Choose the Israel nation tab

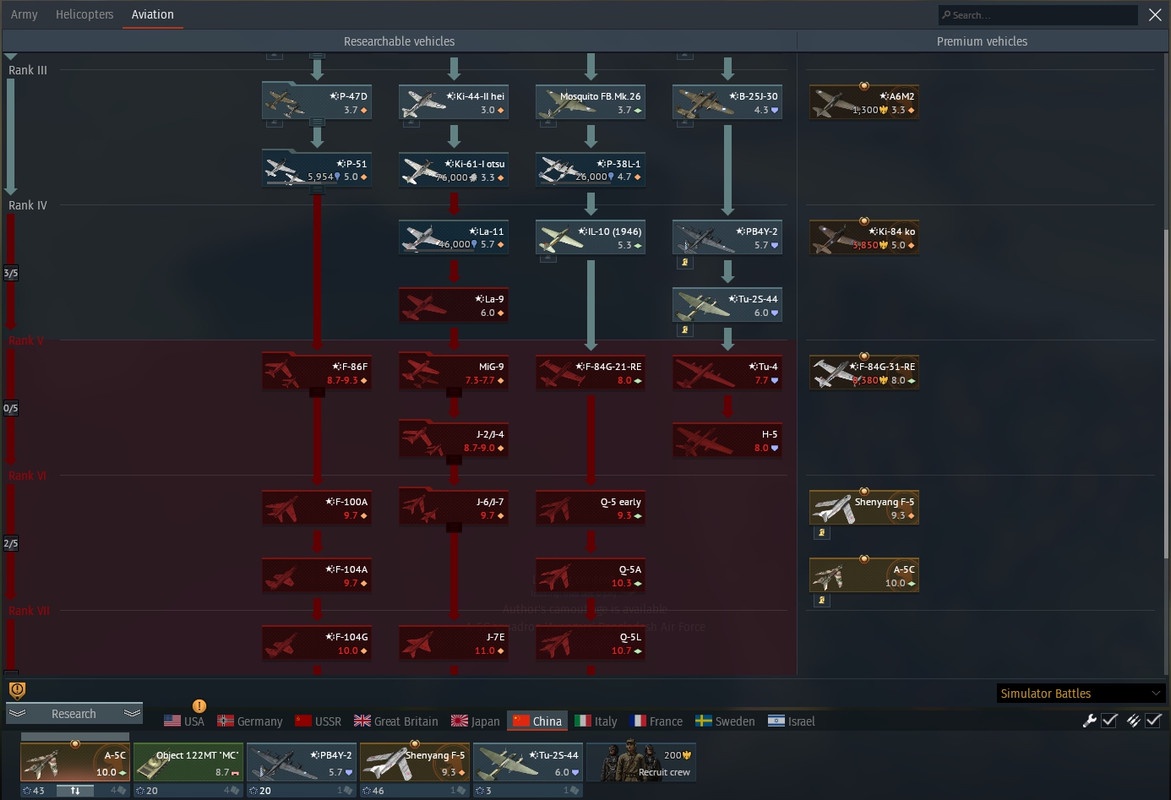791,721
